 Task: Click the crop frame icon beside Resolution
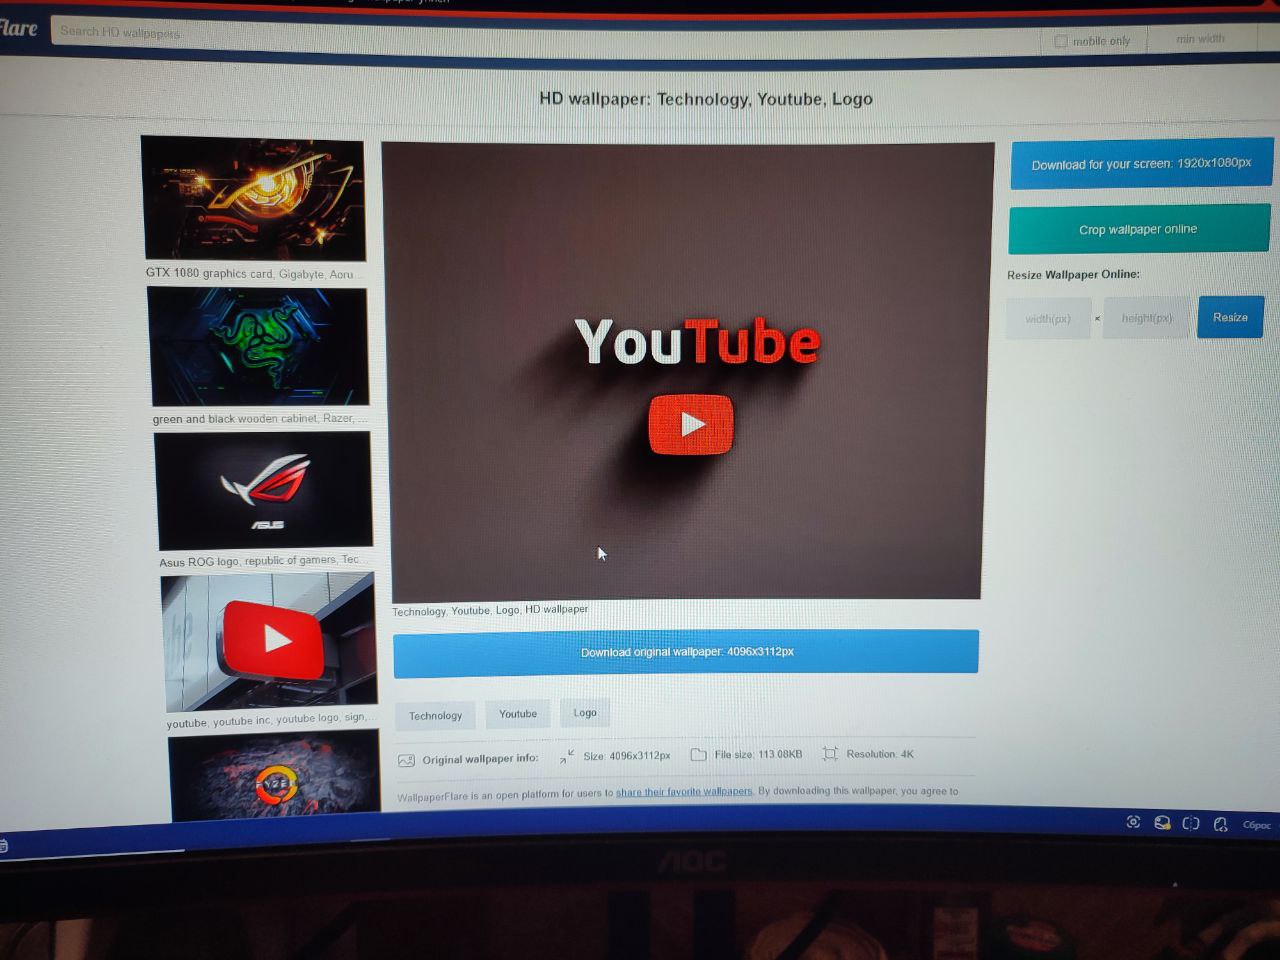tap(830, 754)
